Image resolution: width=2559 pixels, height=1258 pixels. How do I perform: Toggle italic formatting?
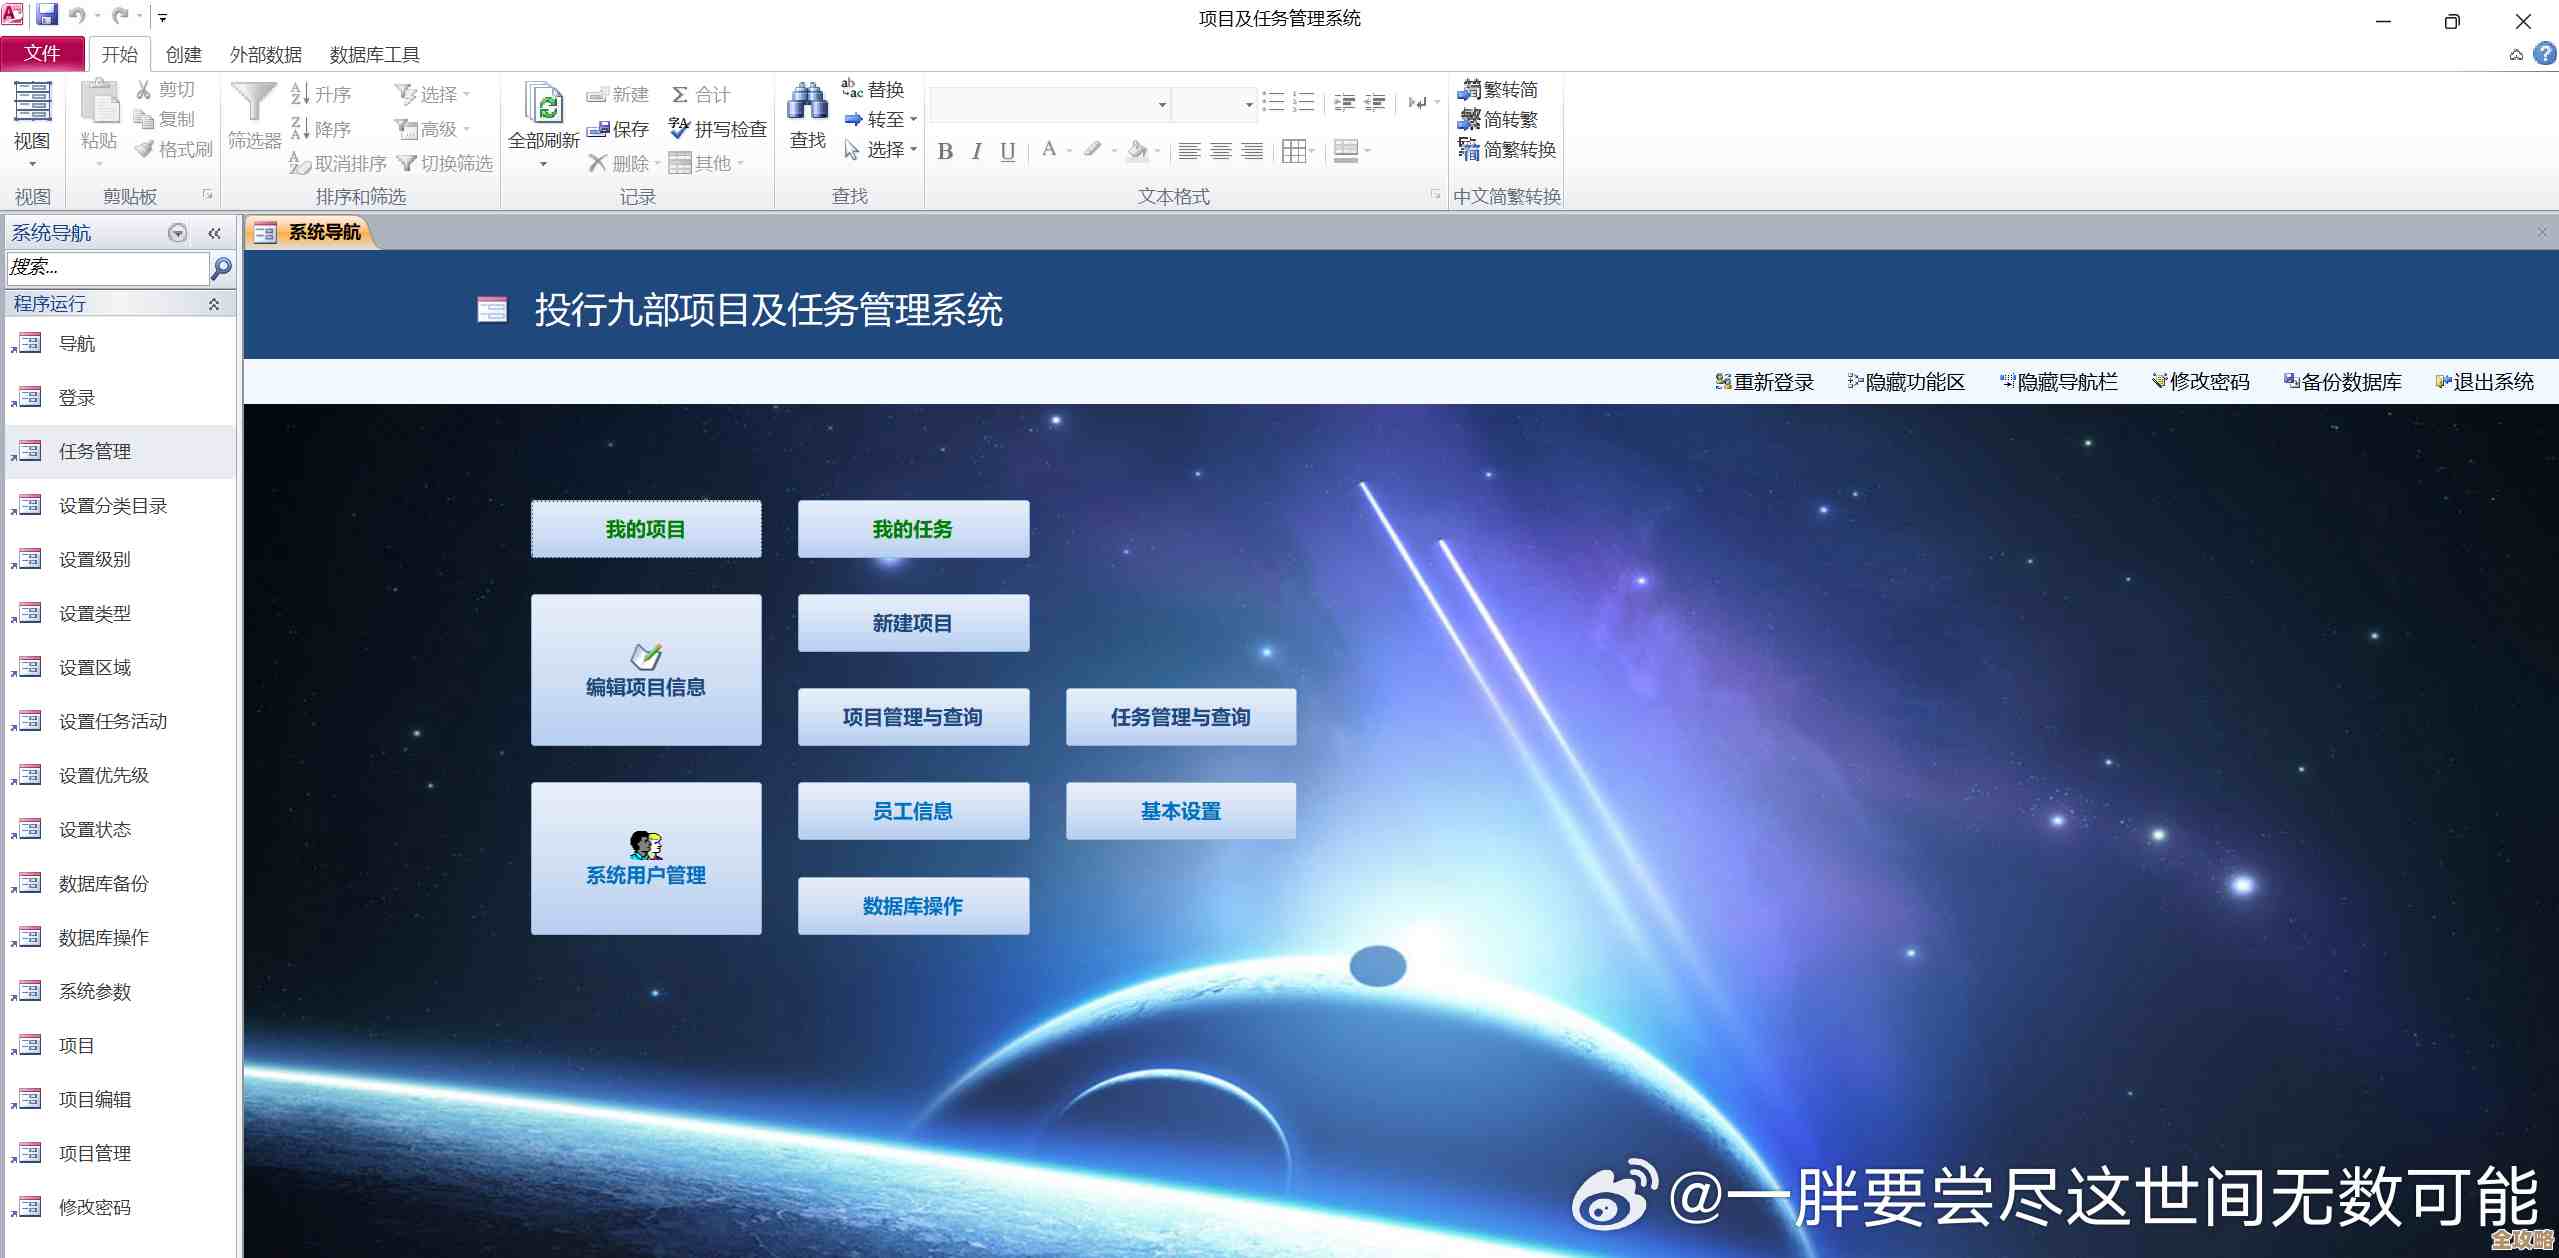pyautogui.click(x=975, y=151)
